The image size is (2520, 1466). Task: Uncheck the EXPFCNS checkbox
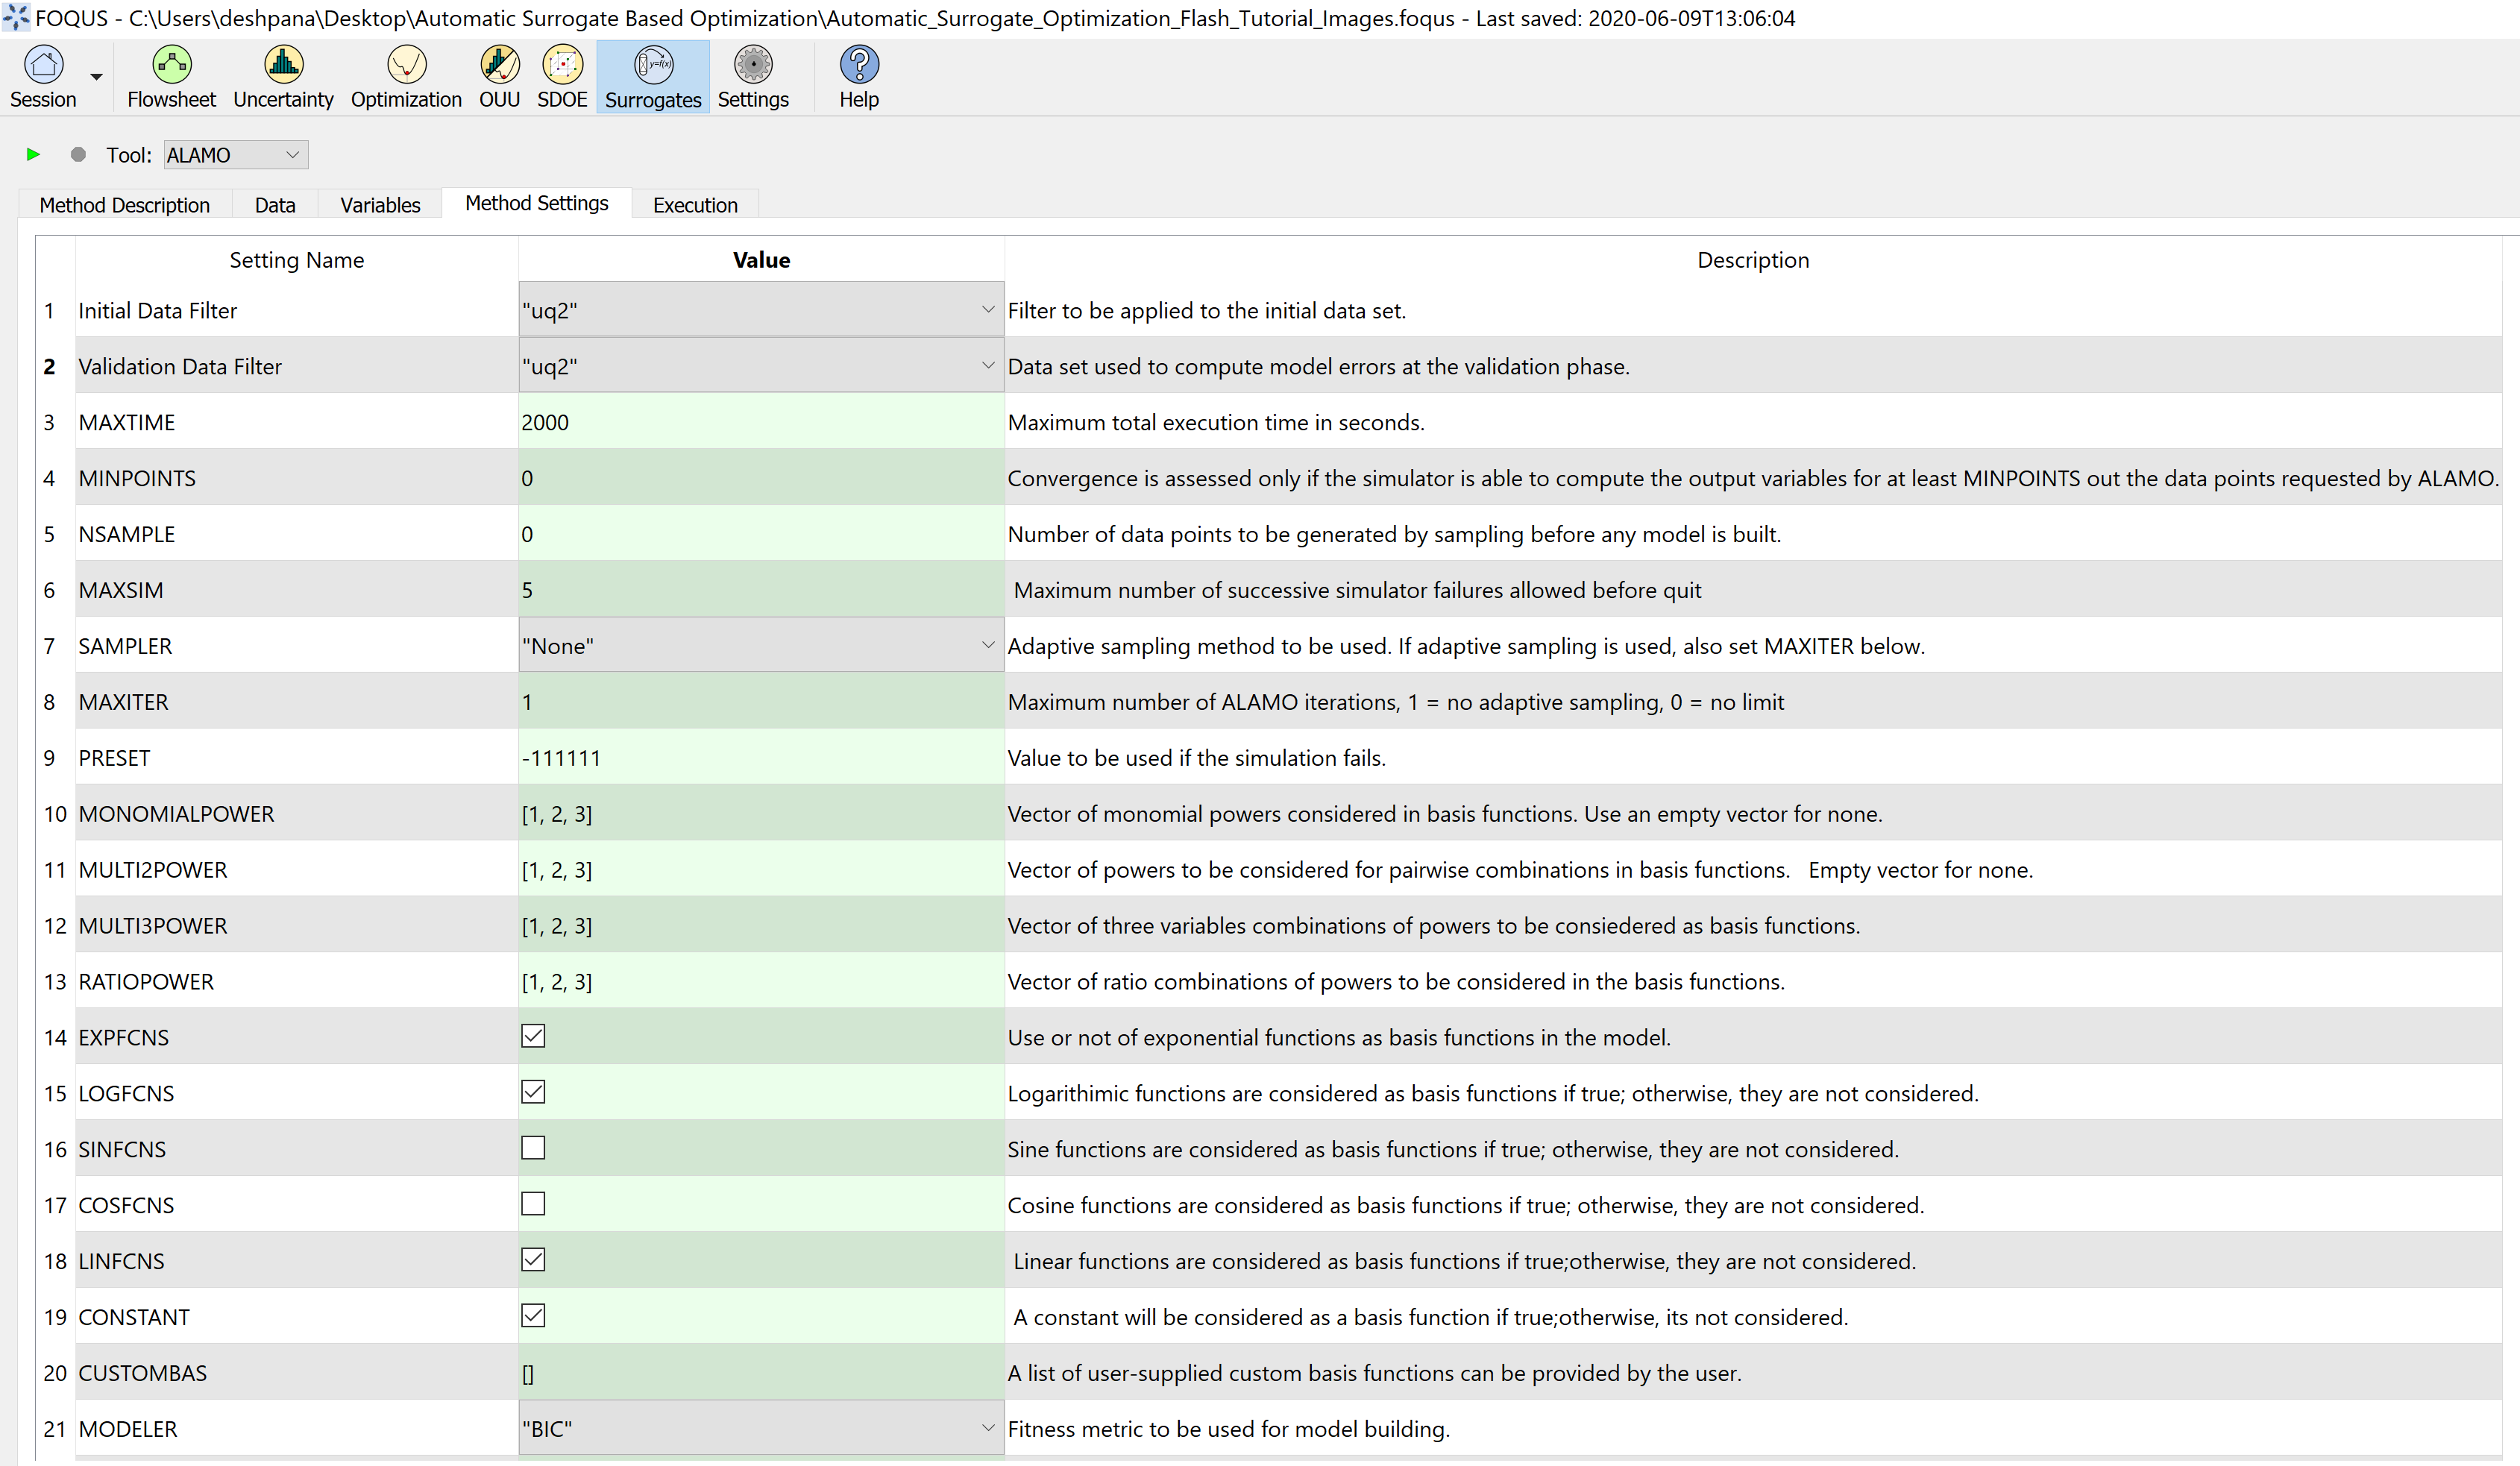click(x=533, y=1036)
